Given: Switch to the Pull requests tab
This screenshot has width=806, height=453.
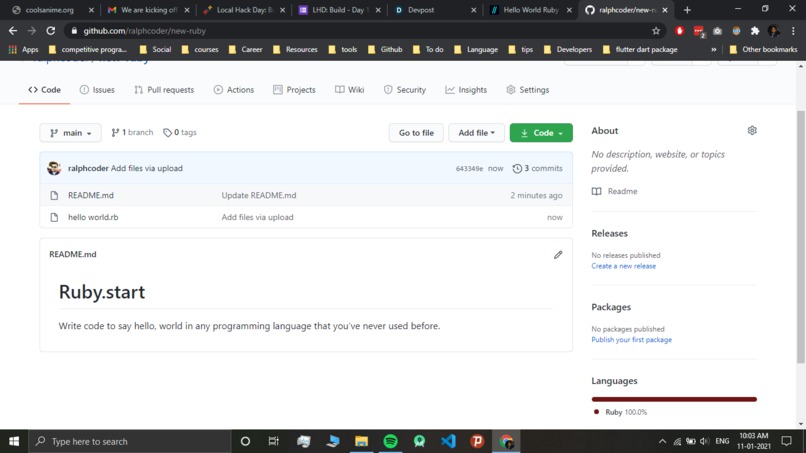Looking at the screenshot, I should (164, 89).
